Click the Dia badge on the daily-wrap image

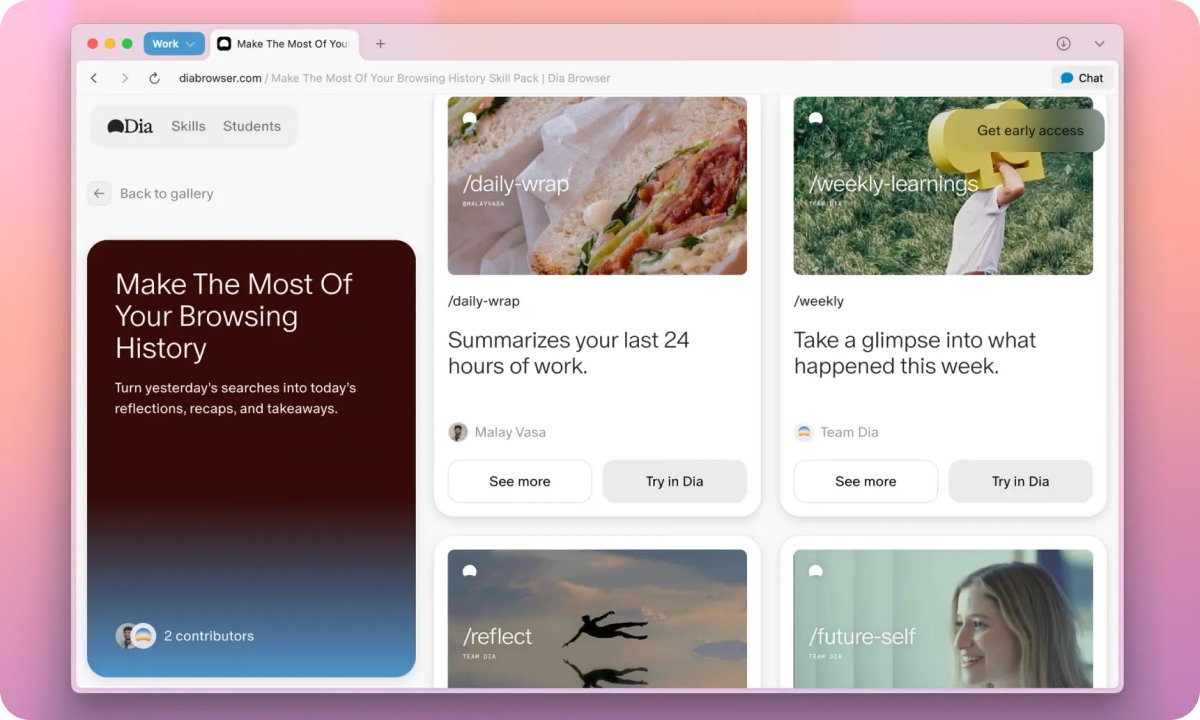pyautogui.click(x=469, y=119)
